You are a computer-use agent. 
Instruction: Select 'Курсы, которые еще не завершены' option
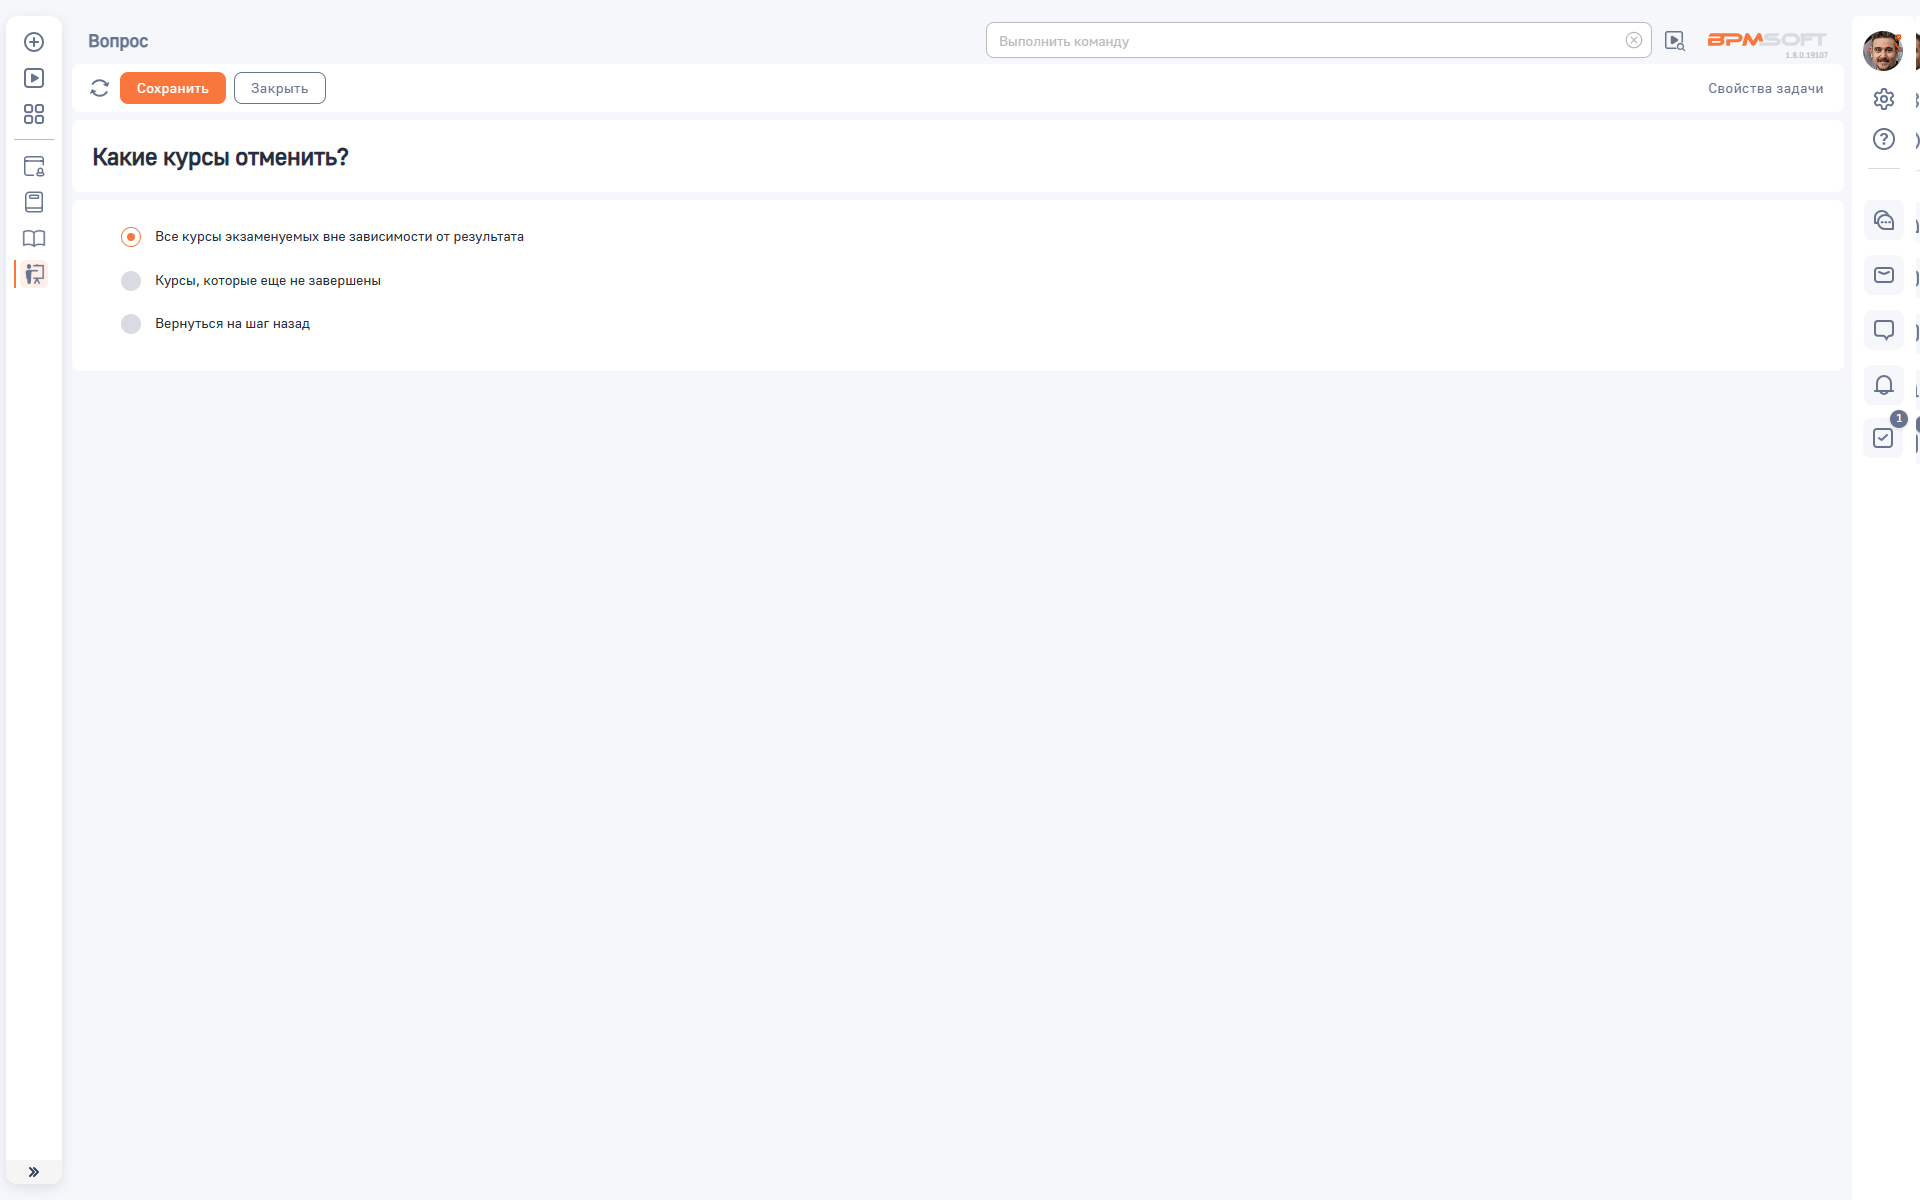tap(131, 281)
